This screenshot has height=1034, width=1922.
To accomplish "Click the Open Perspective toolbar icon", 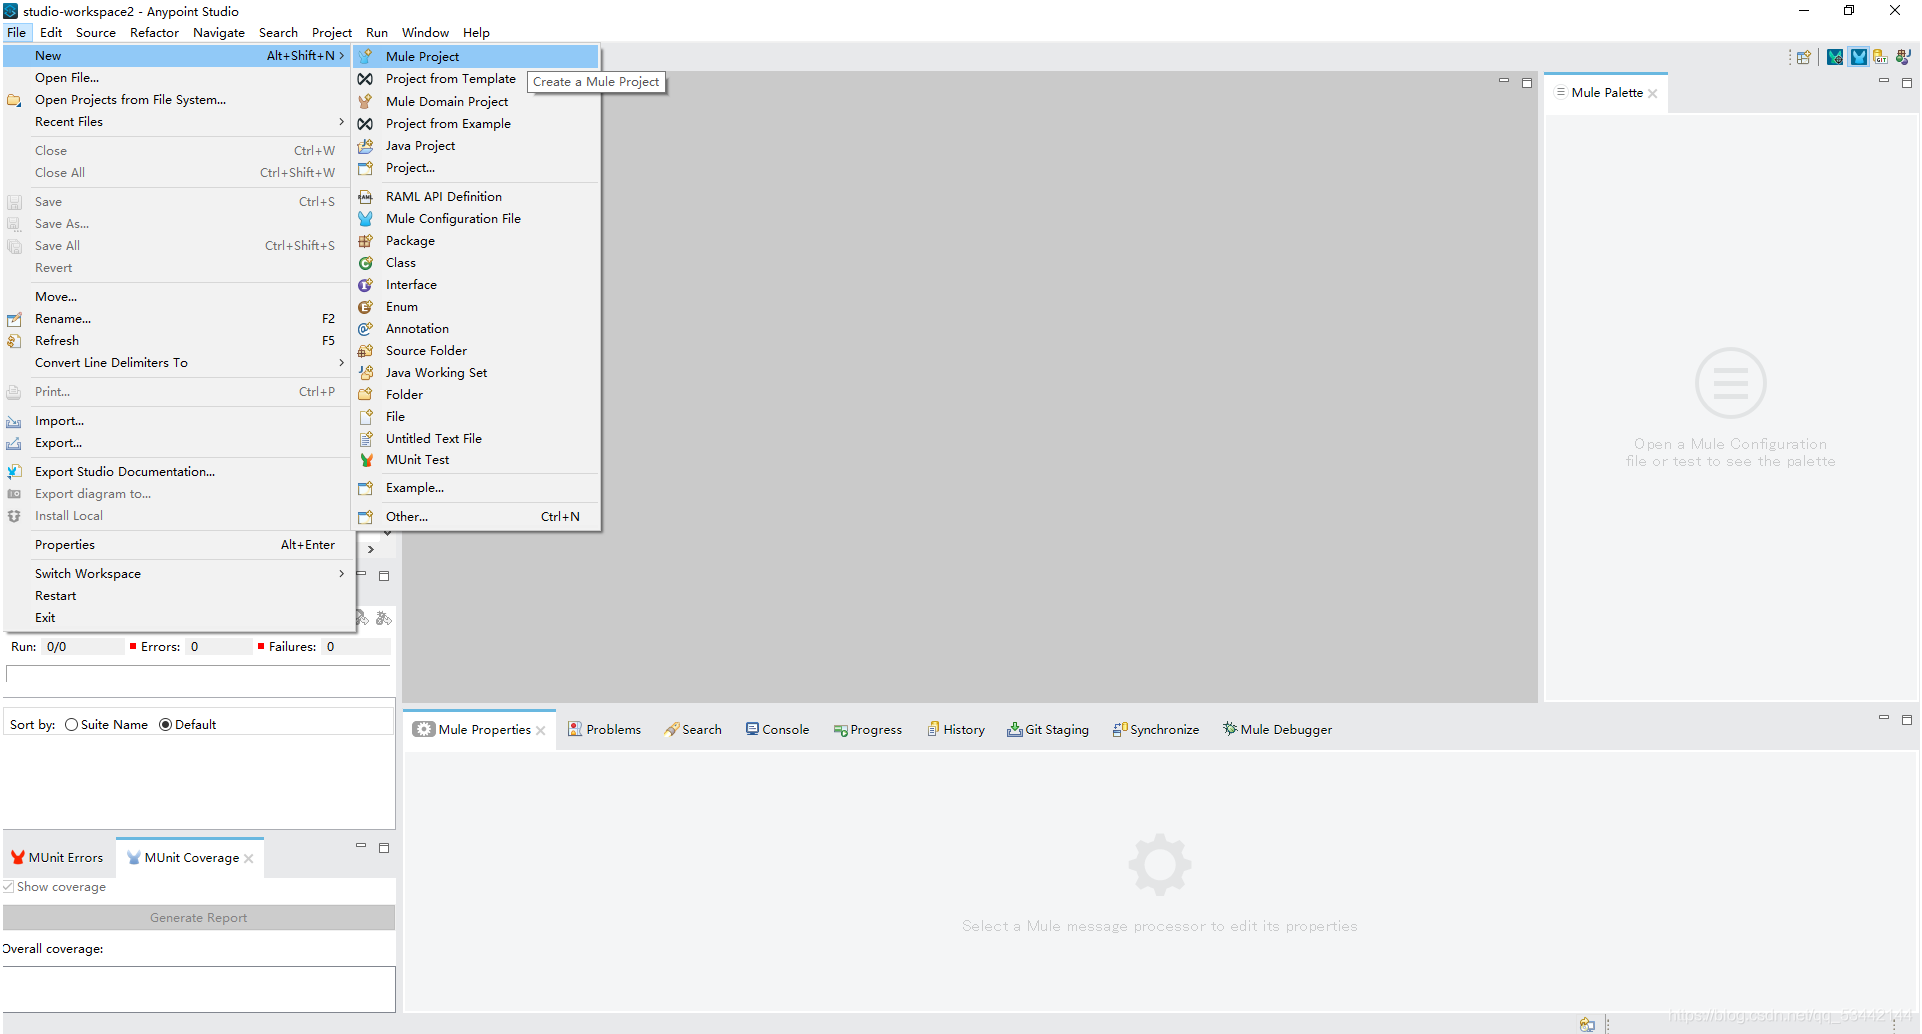I will tap(1804, 57).
